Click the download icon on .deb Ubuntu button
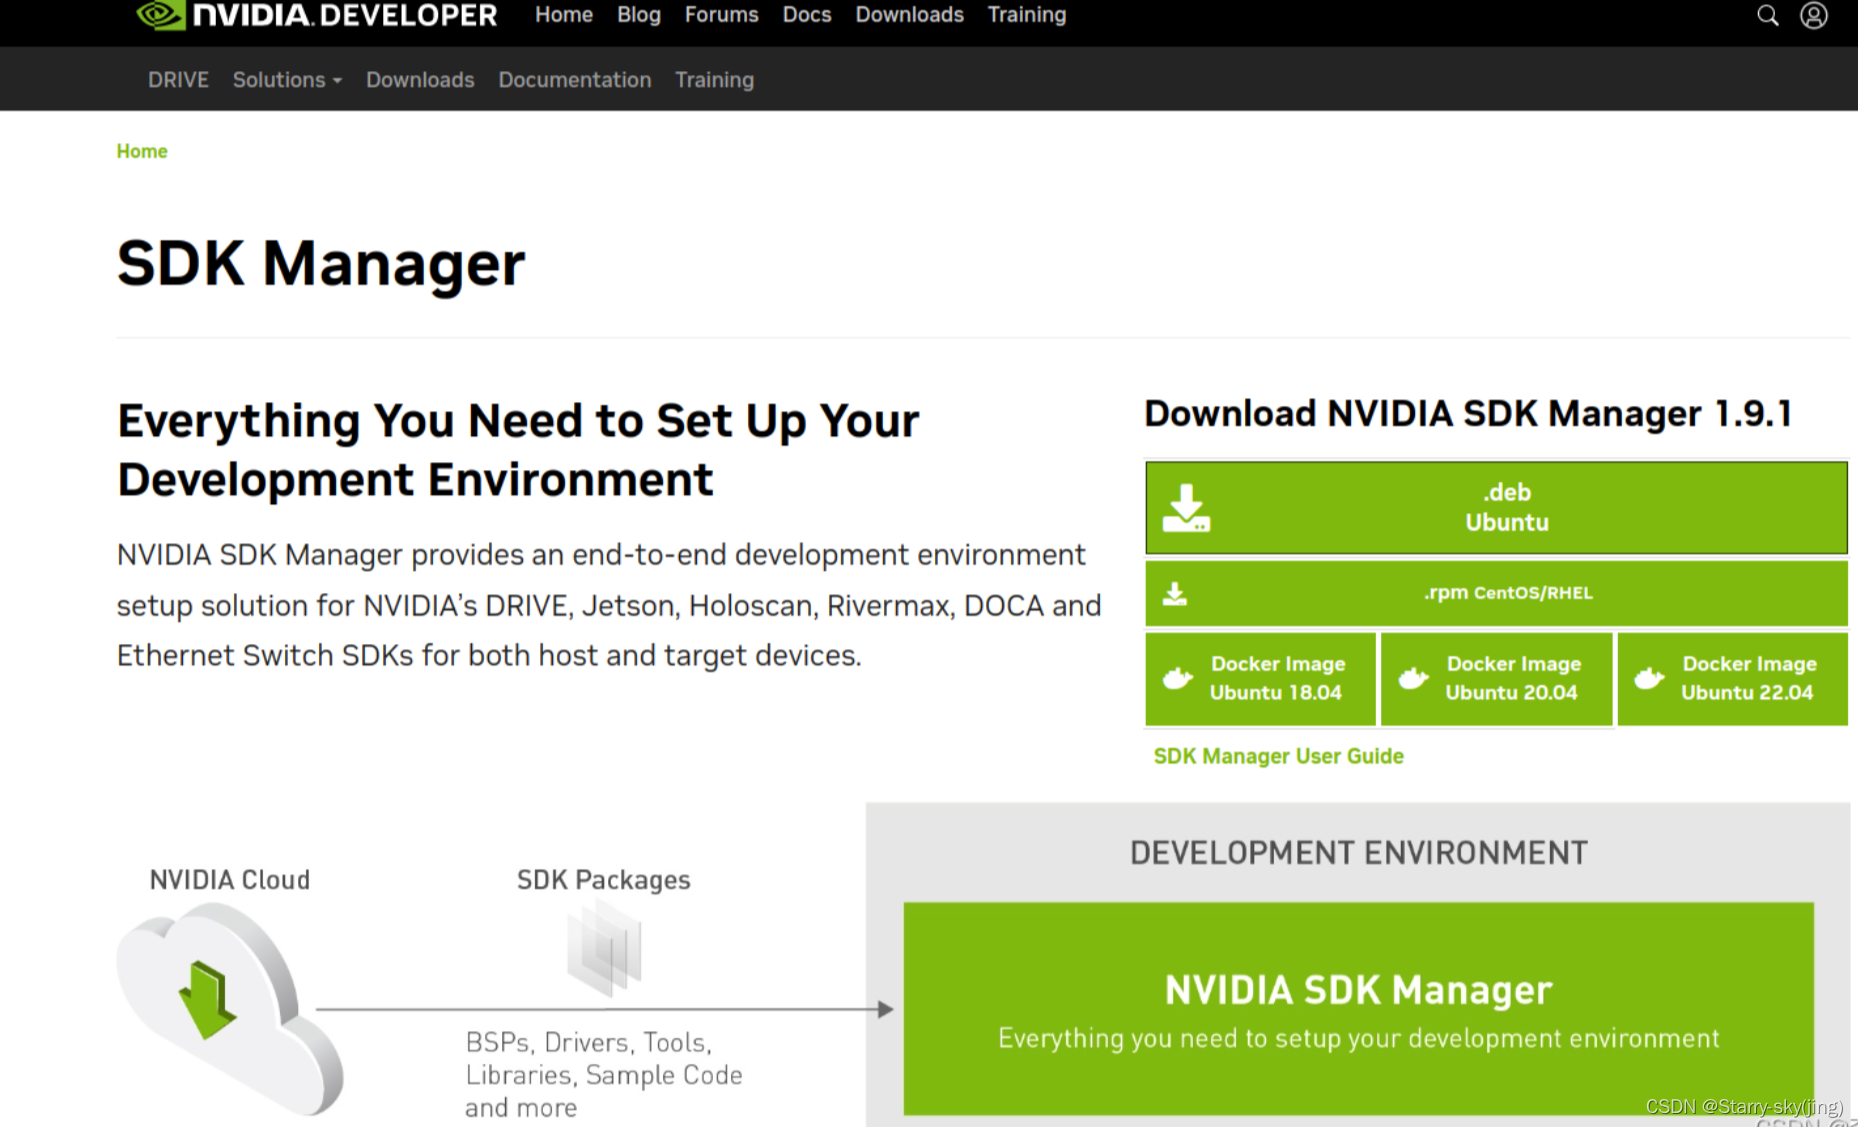Viewport: 1858px width, 1127px height. coord(1186,508)
